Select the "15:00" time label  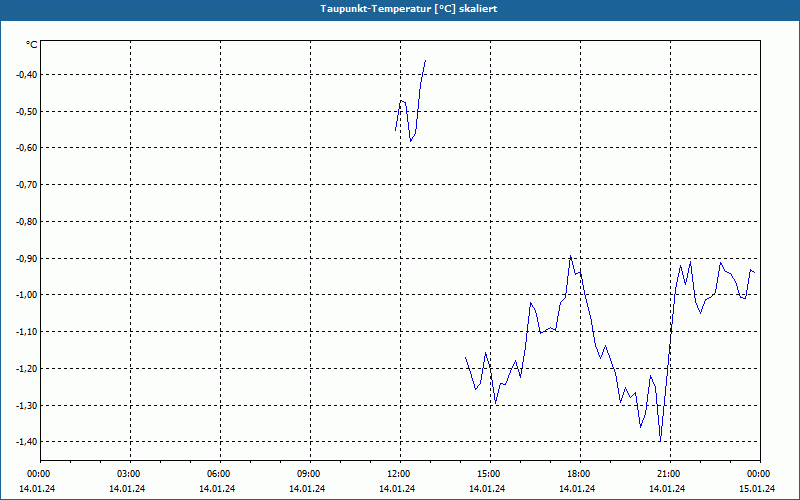click(x=490, y=474)
